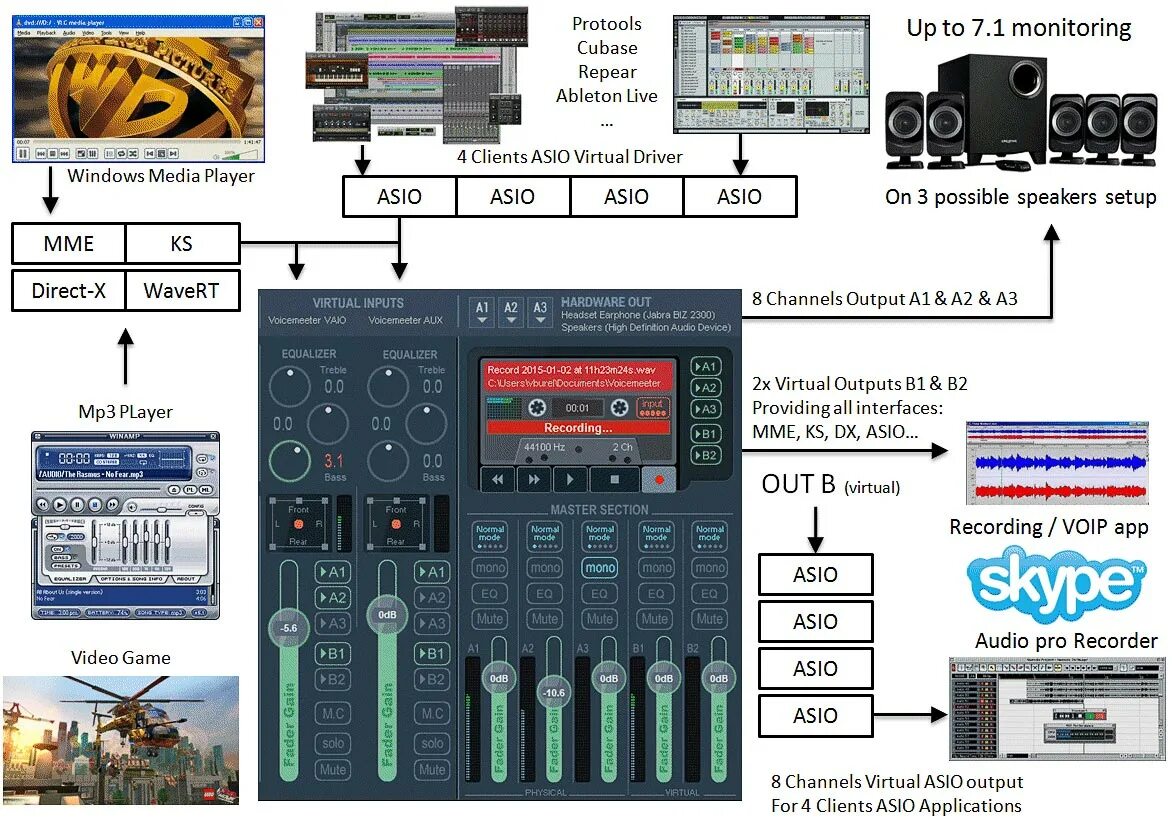Enable solo on the Voicemeeter VAIO strip
Viewport: 1172px width, 820px height.
pos(333,743)
